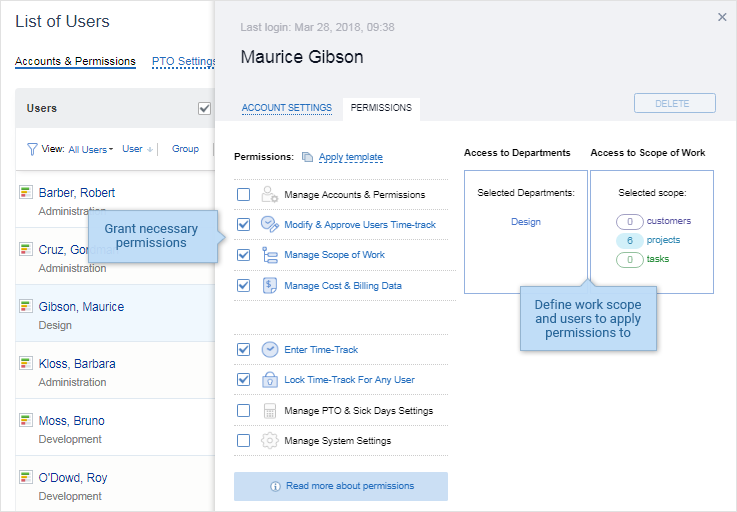
Task: Select user O'Dowd, Roy
Action: (x=73, y=478)
